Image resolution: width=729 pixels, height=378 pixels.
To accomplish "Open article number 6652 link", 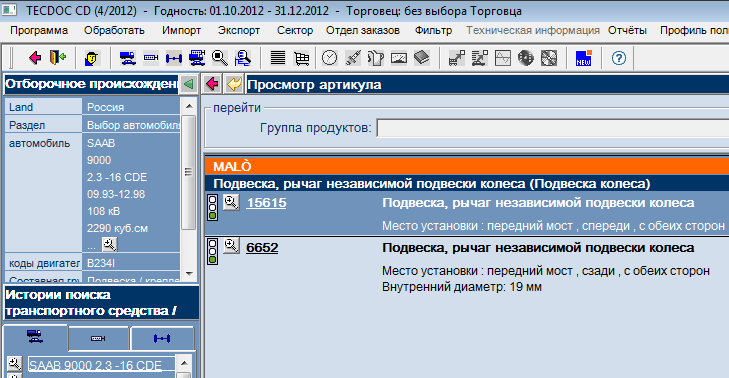I will [262, 247].
